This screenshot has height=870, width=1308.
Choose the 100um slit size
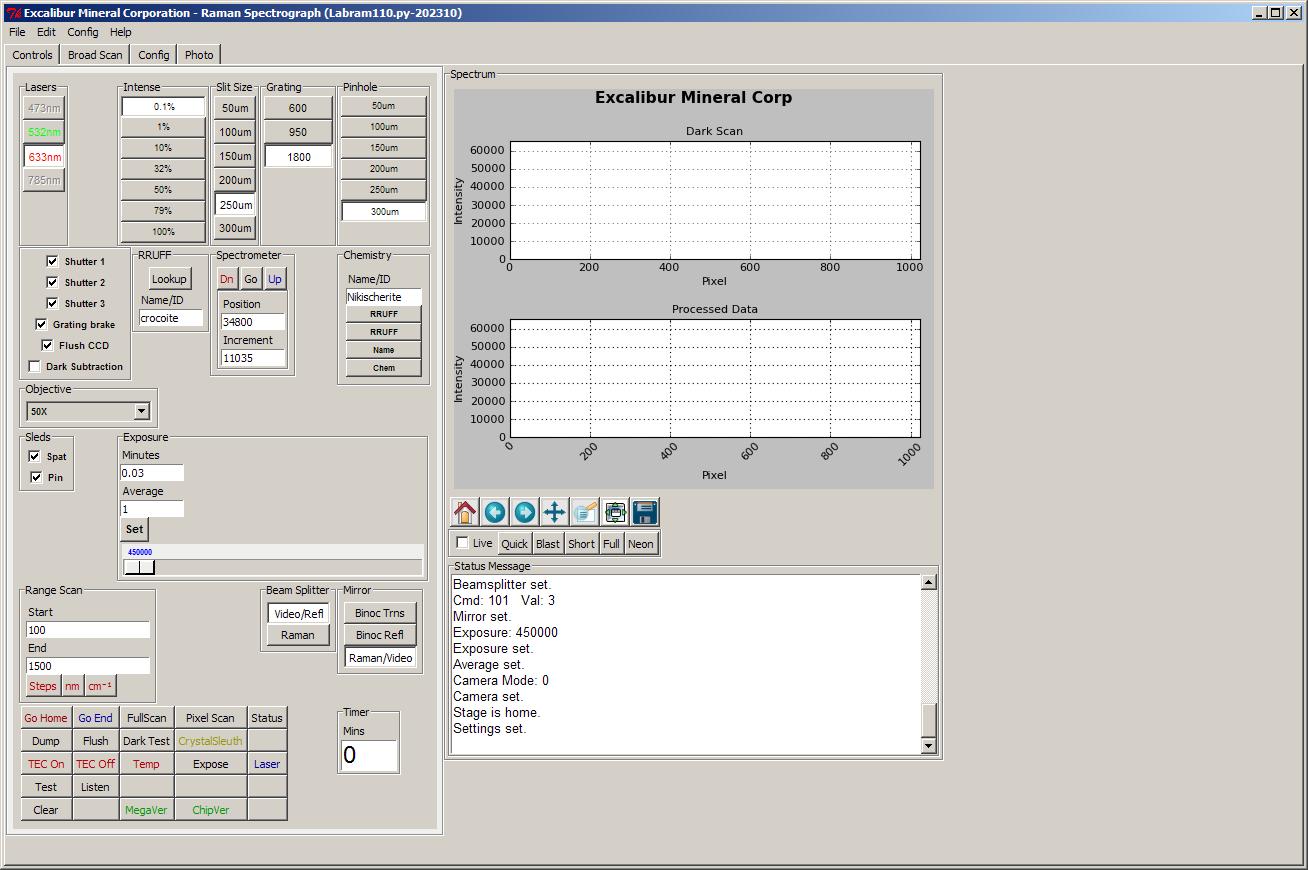point(235,132)
